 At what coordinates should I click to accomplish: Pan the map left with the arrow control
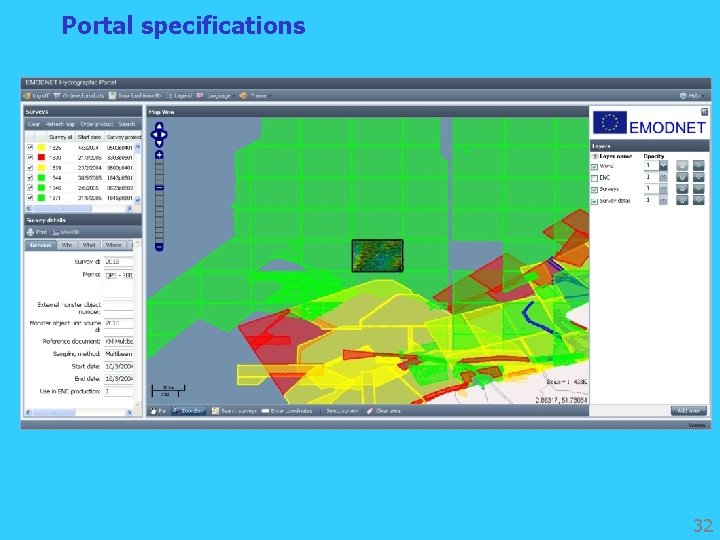153,135
